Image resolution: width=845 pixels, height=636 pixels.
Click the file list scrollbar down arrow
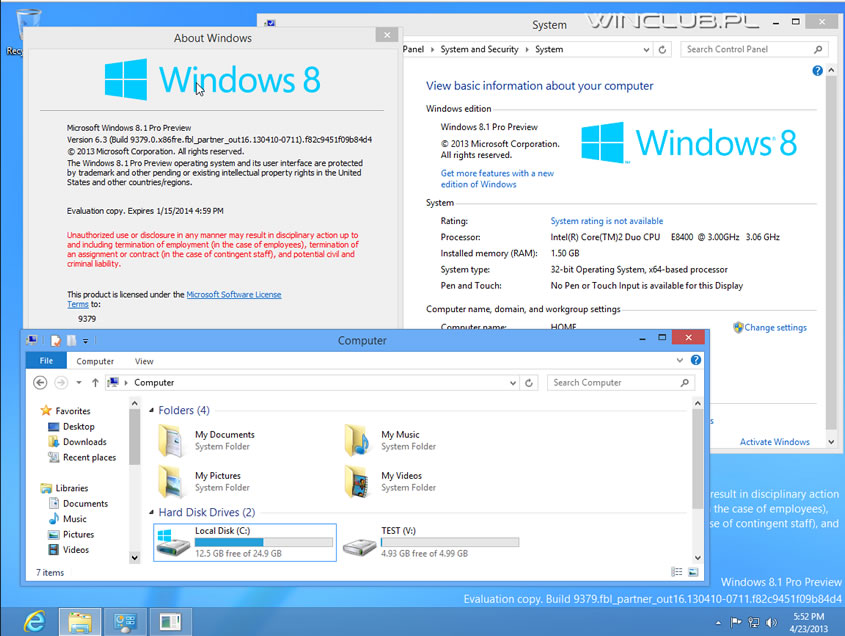(697, 558)
